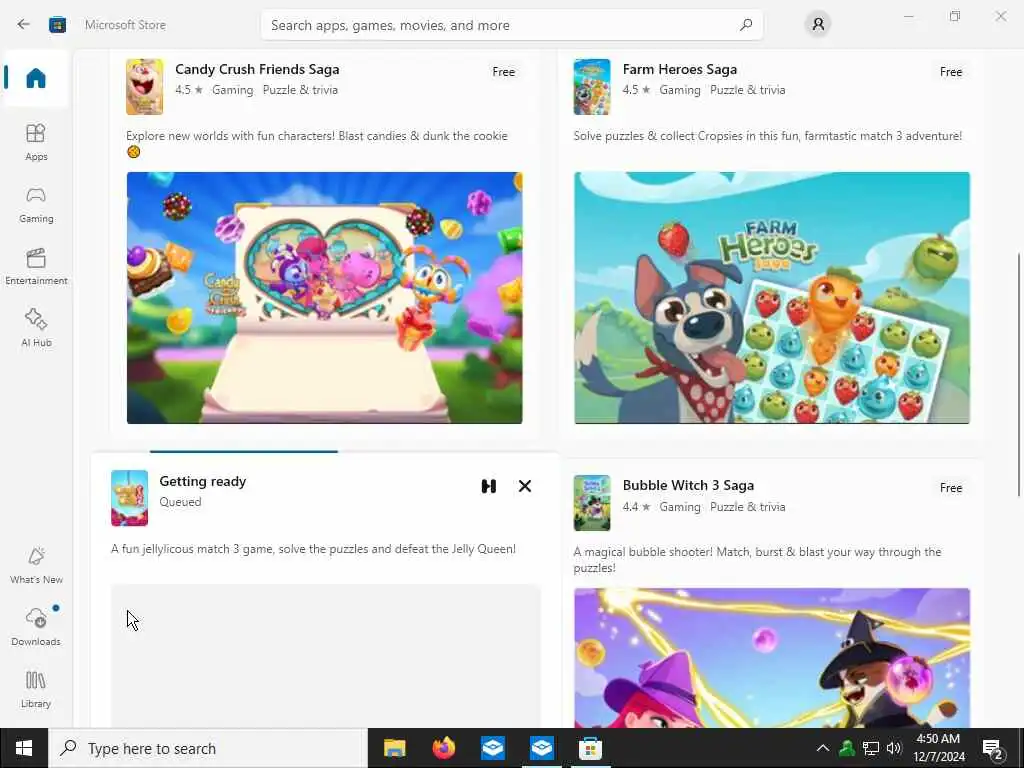Go back using the back arrow
Viewport: 1024px width, 768px height.
click(24, 25)
